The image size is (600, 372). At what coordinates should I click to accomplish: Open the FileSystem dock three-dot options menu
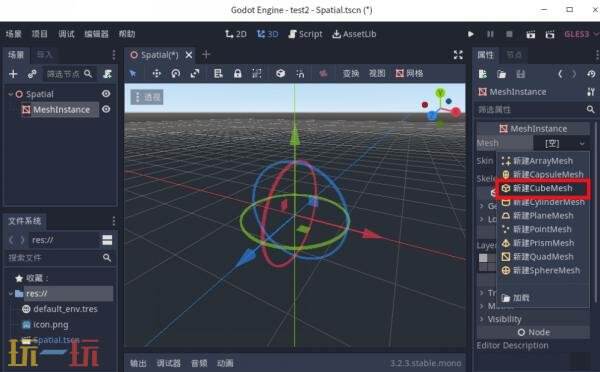click(x=114, y=221)
